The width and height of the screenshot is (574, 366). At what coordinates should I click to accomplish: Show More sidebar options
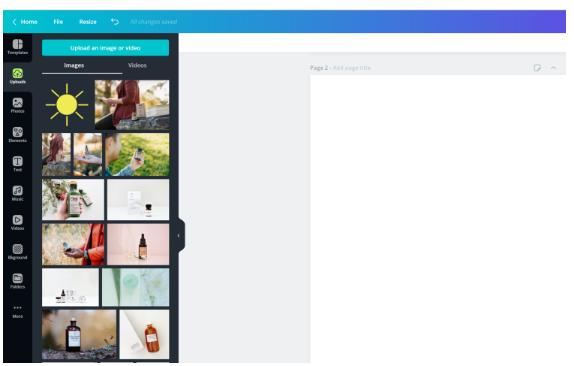point(17,311)
